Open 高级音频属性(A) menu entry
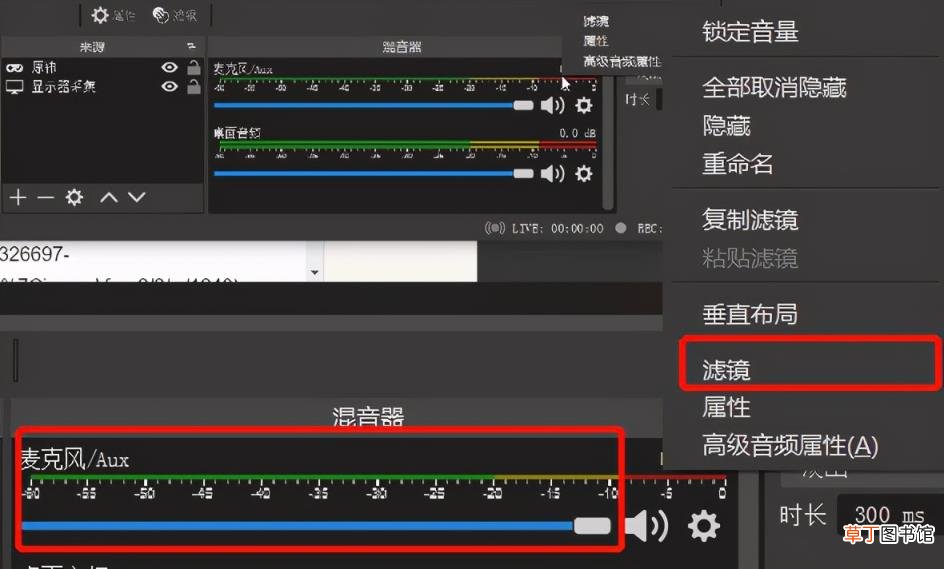This screenshot has height=569, width=944. click(790, 446)
